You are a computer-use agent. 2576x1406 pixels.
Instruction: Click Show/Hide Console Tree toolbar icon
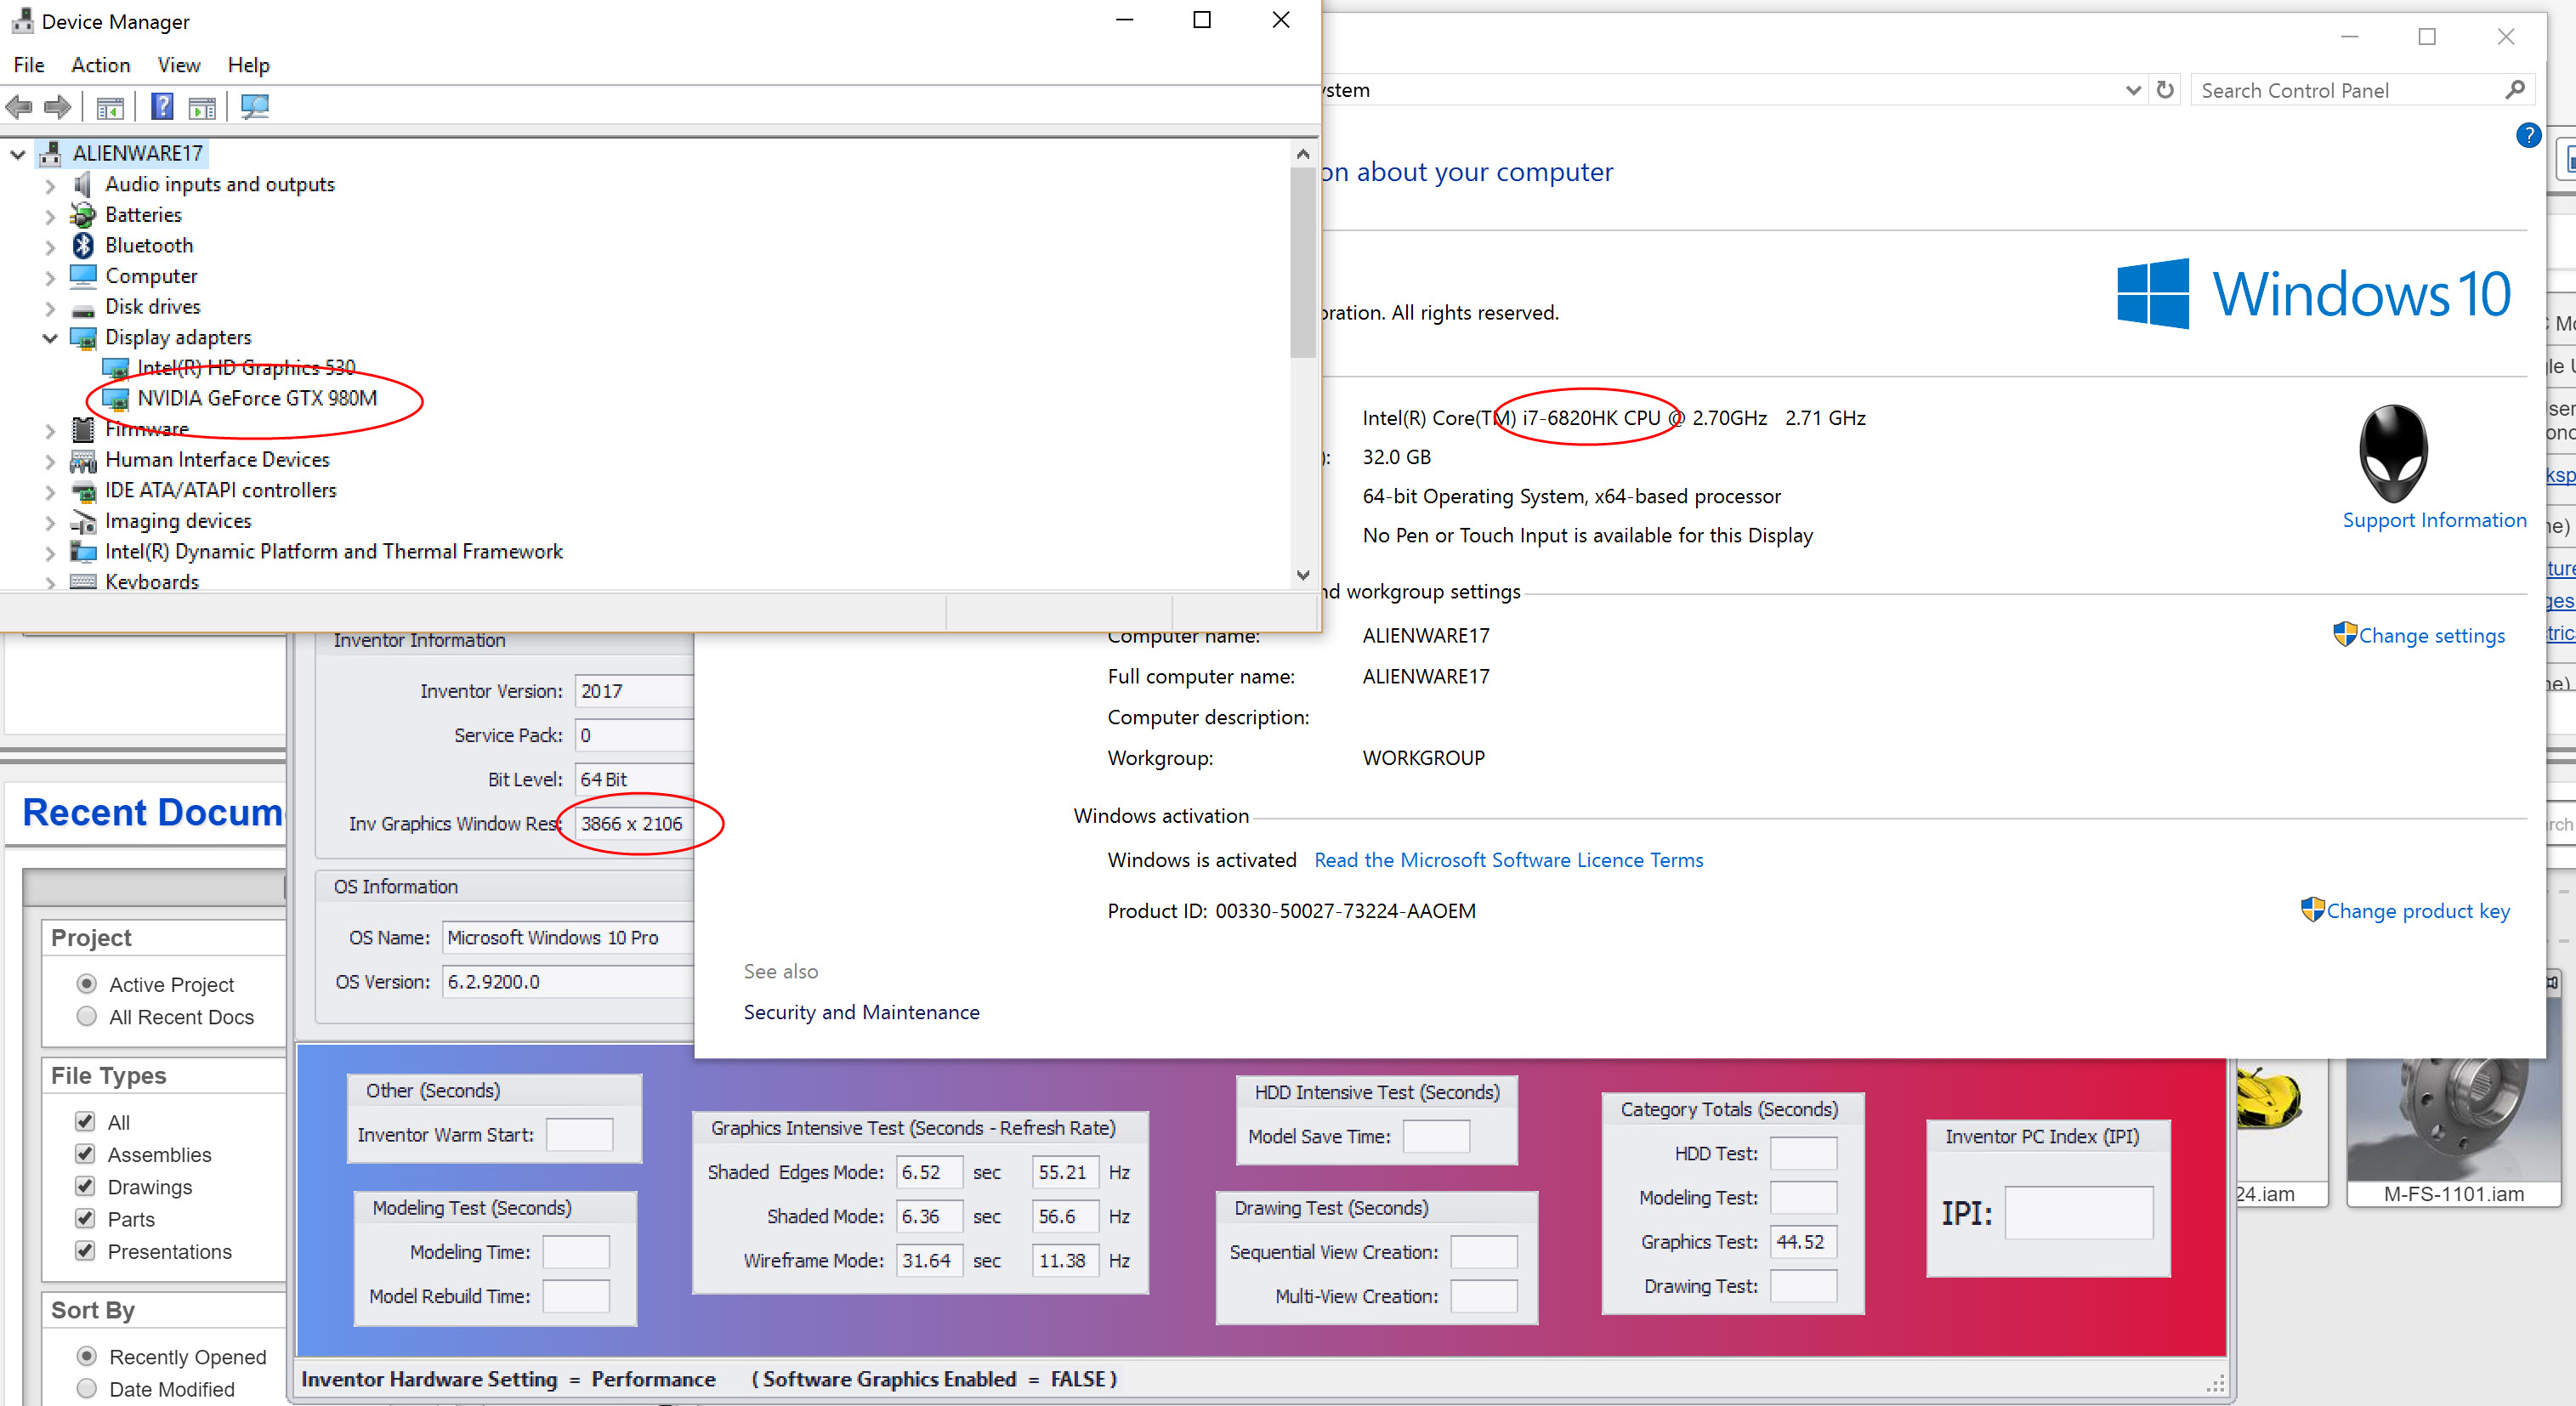click(110, 107)
